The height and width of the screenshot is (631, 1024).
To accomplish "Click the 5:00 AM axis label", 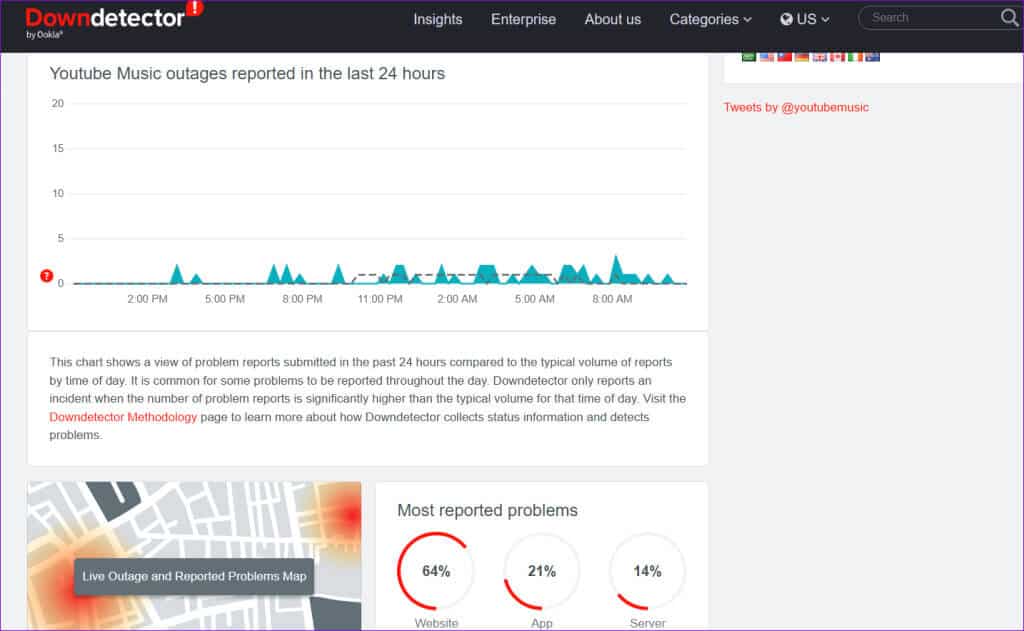I will [x=535, y=299].
